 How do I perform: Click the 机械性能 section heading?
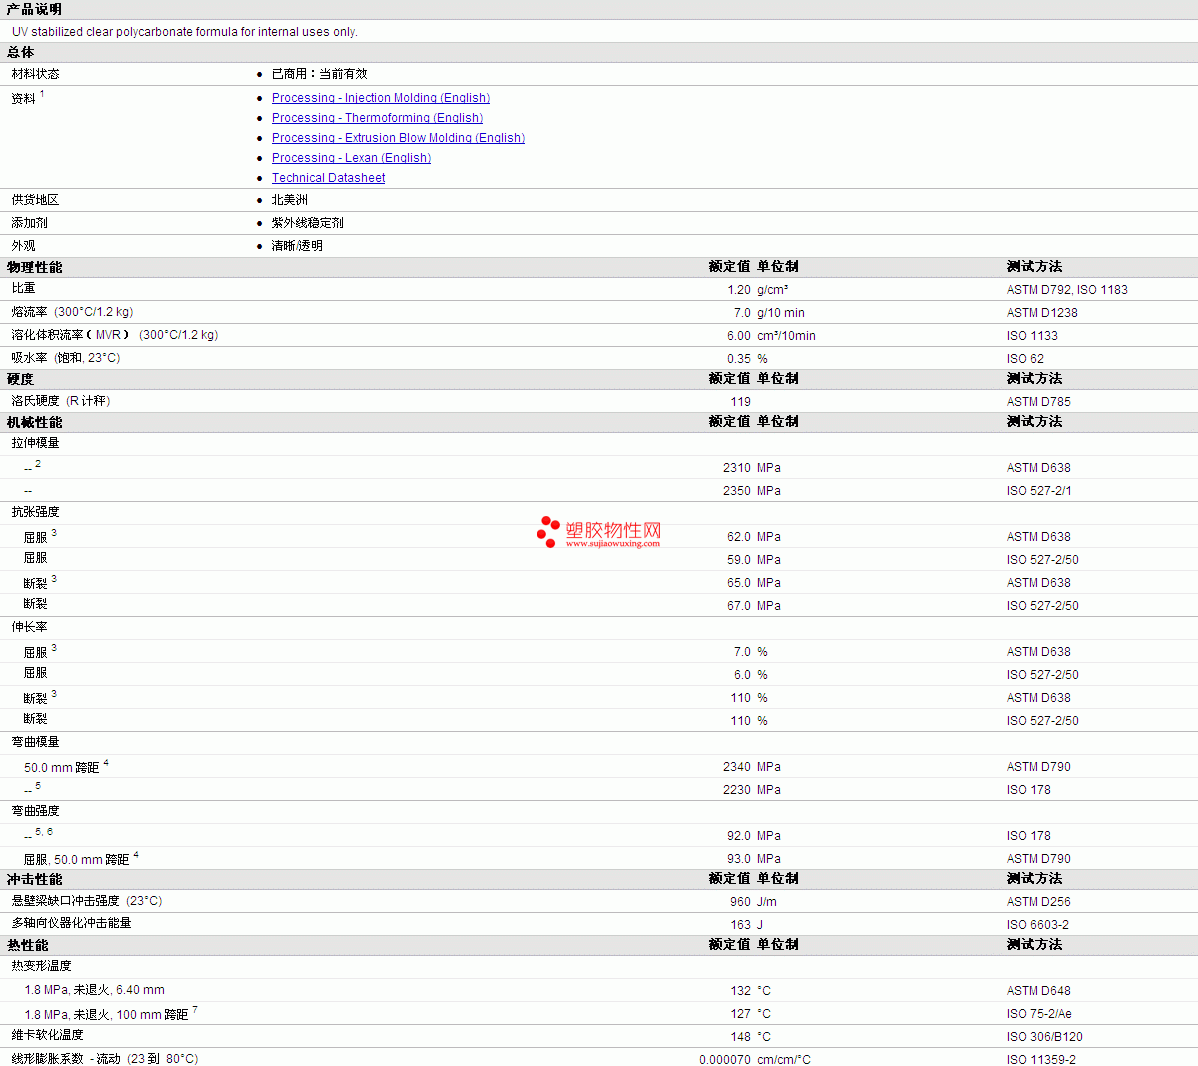tap(34, 422)
